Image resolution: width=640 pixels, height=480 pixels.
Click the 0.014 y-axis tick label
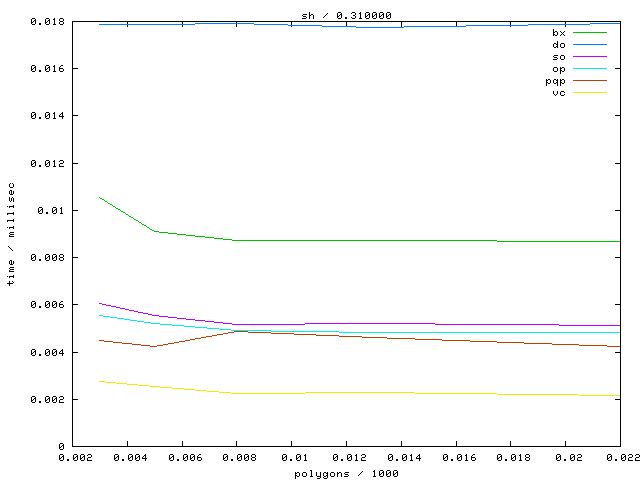[x=46, y=116]
